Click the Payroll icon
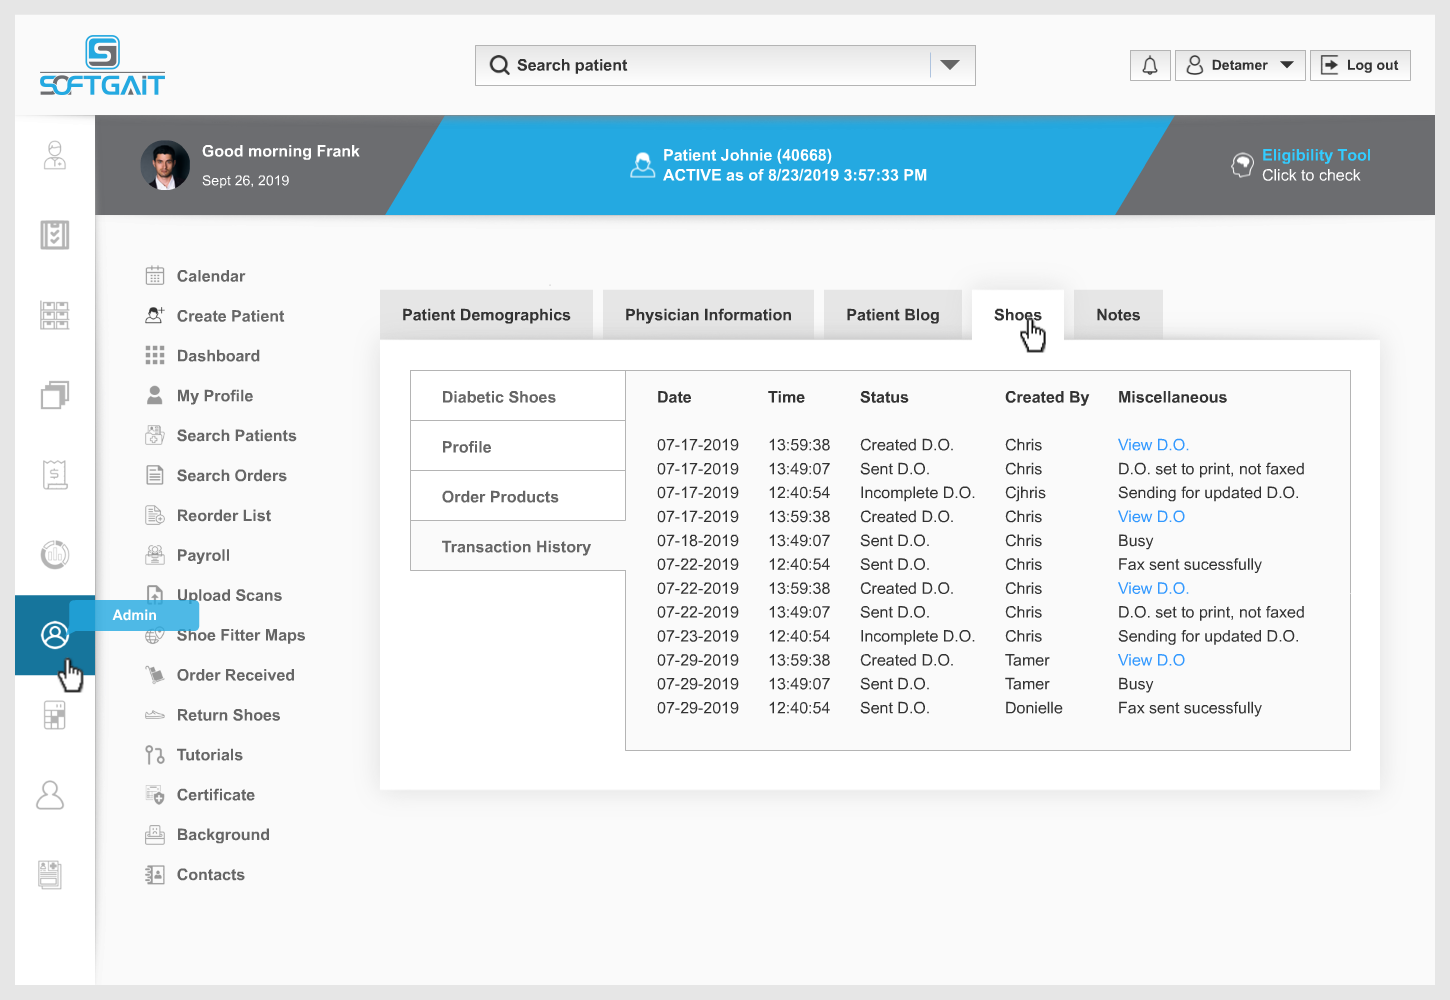Image resolution: width=1450 pixels, height=1000 pixels. click(155, 555)
